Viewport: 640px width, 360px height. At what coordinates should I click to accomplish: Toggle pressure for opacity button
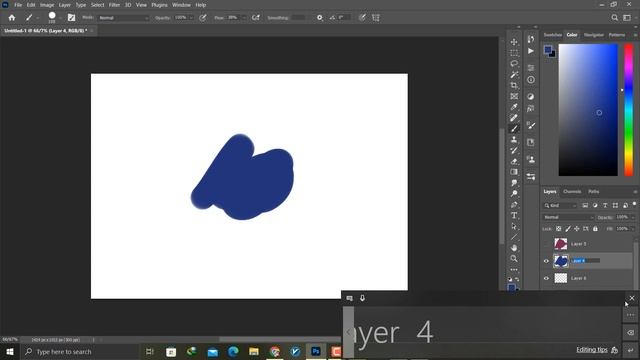coord(203,18)
